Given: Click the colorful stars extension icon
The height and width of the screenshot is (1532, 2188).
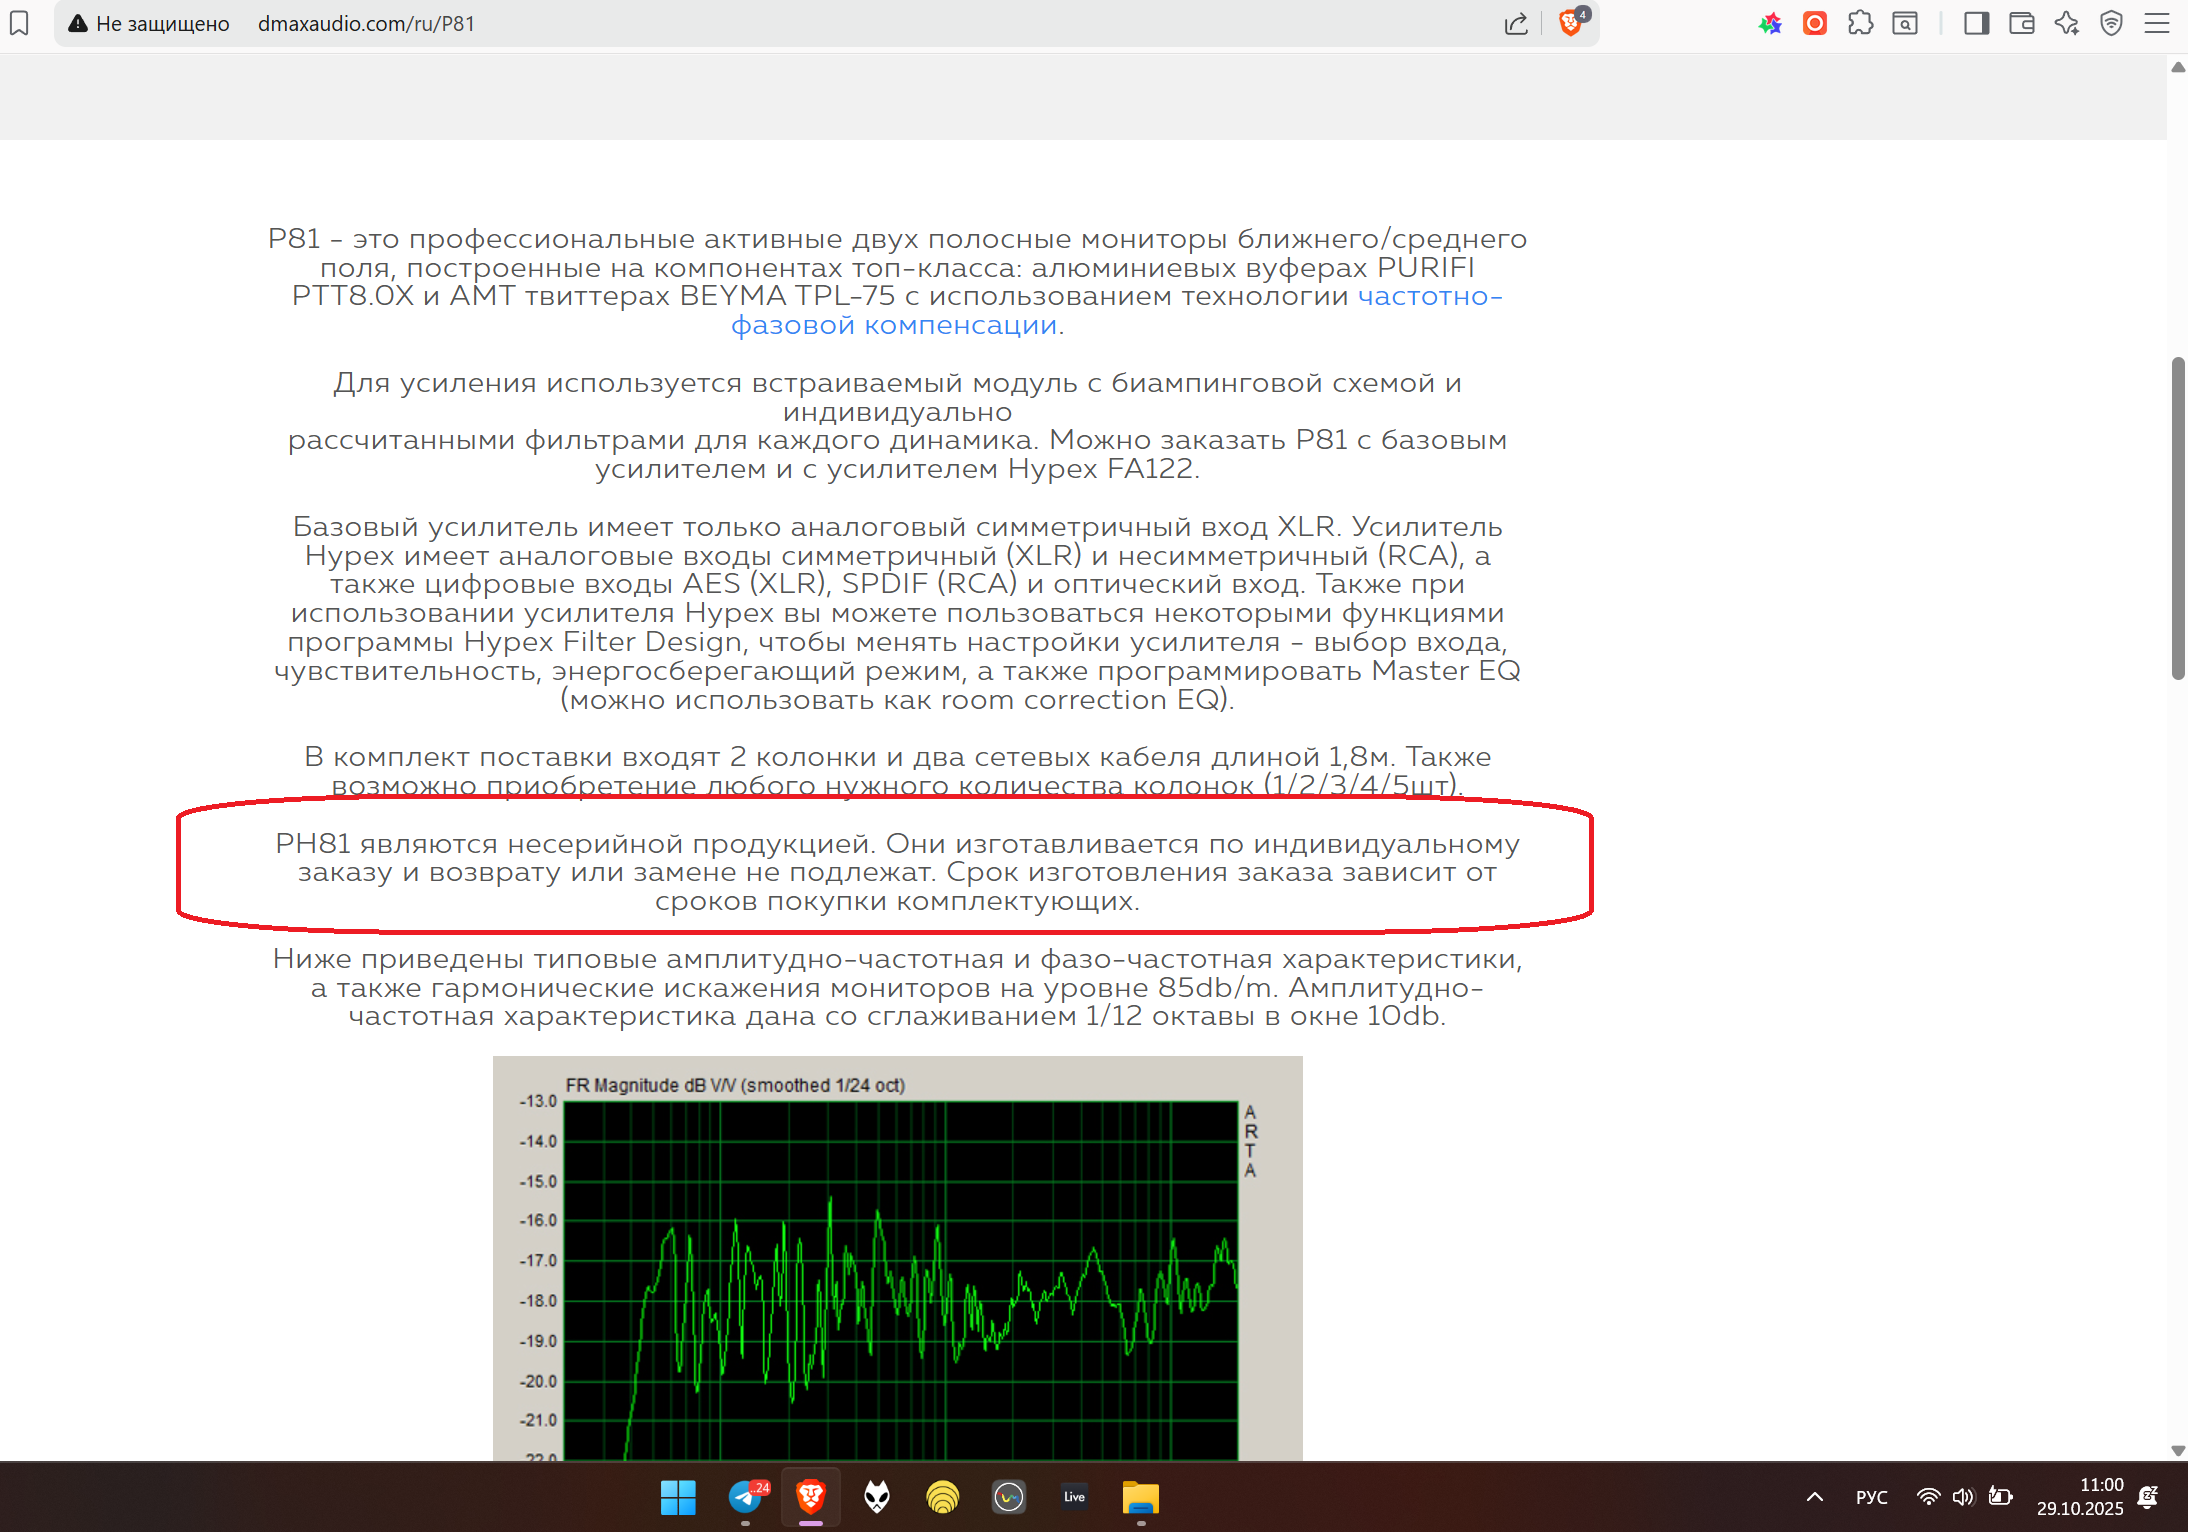Looking at the screenshot, I should click(1770, 23).
